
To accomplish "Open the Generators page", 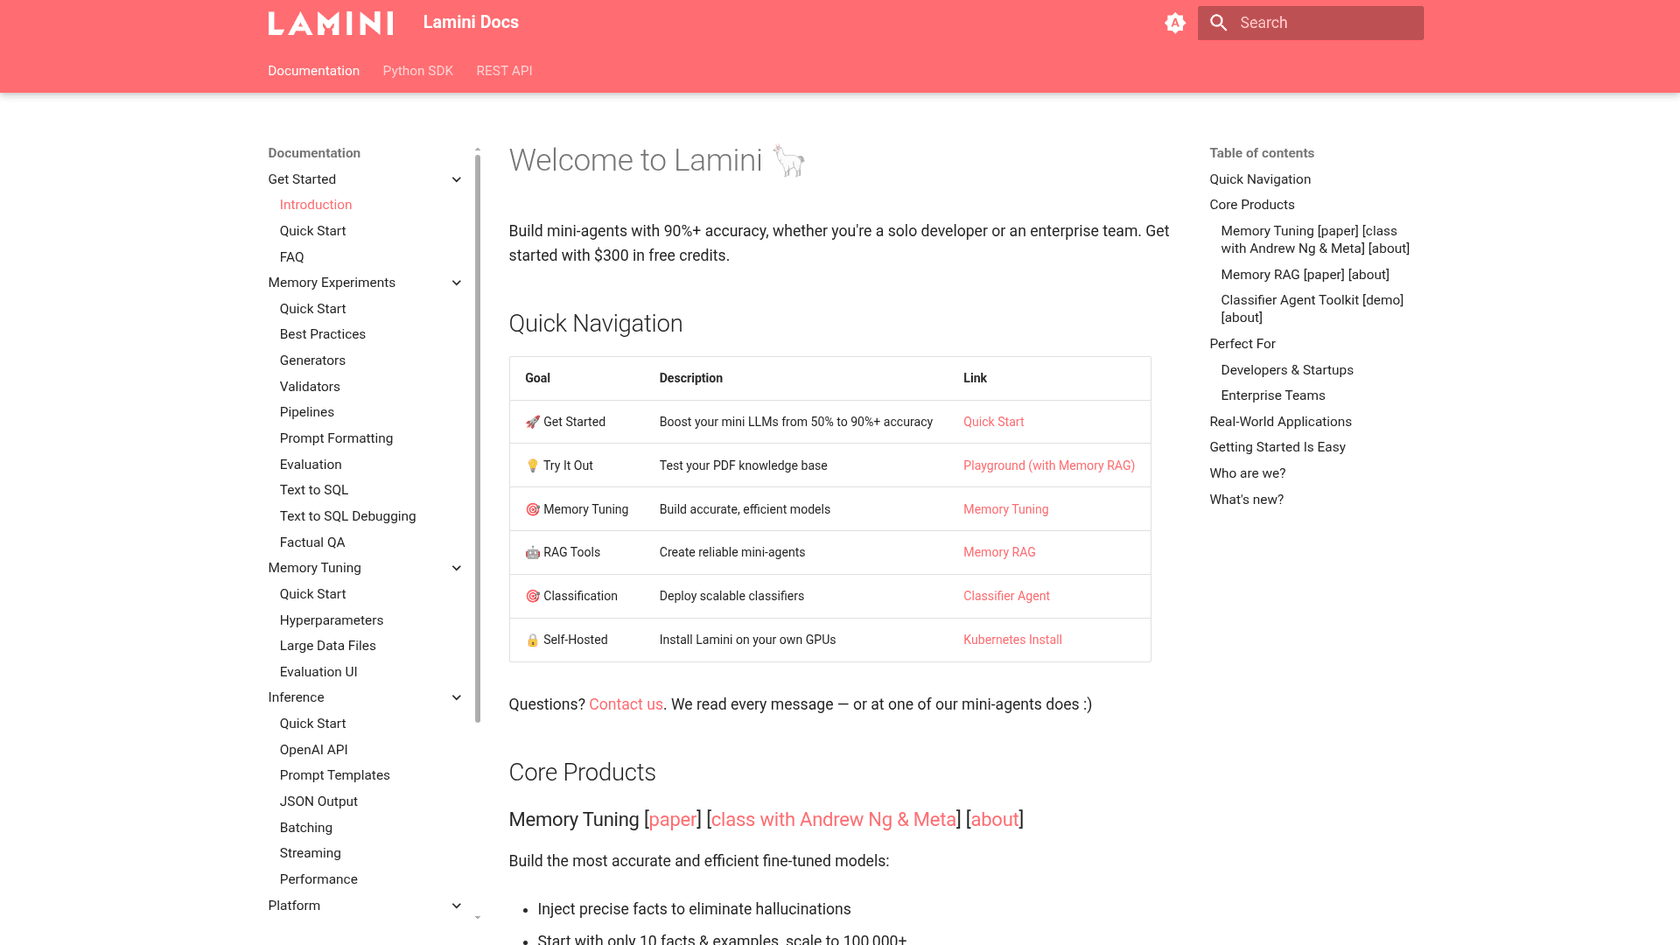I will pos(313,360).
